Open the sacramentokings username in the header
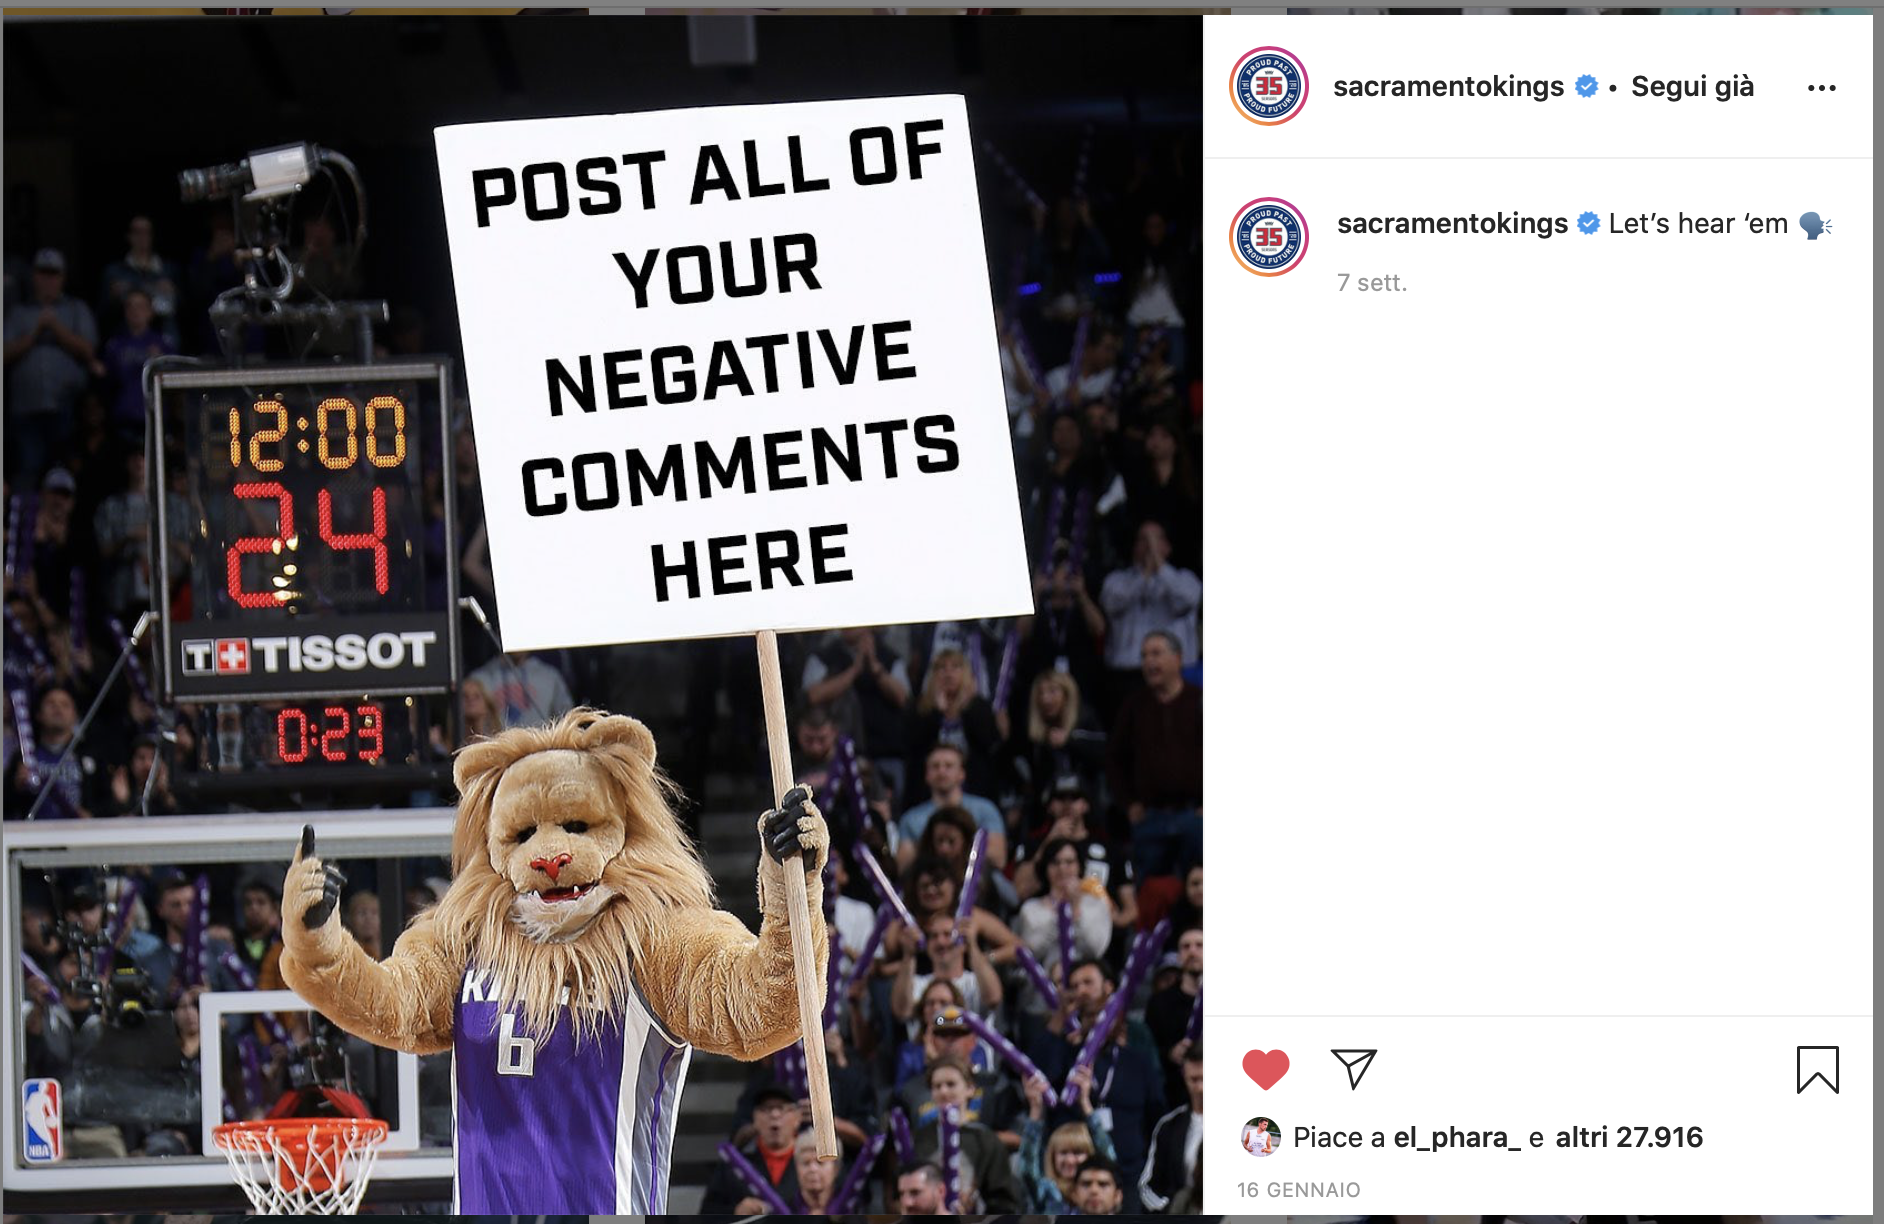This screenshot has height=1224, width=1884. [1448, 87]
